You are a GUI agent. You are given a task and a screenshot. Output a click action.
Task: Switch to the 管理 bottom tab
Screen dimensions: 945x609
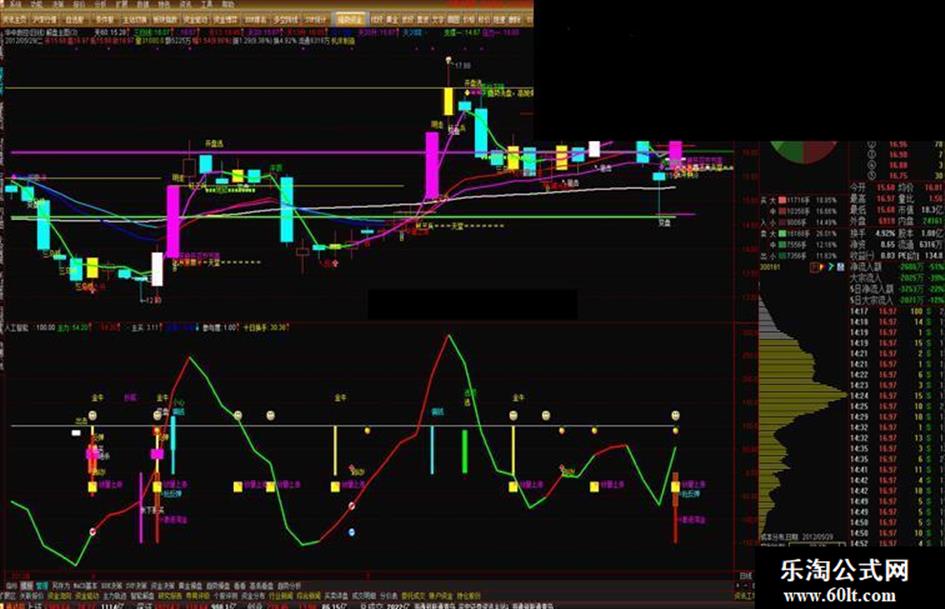coord(42,586)
